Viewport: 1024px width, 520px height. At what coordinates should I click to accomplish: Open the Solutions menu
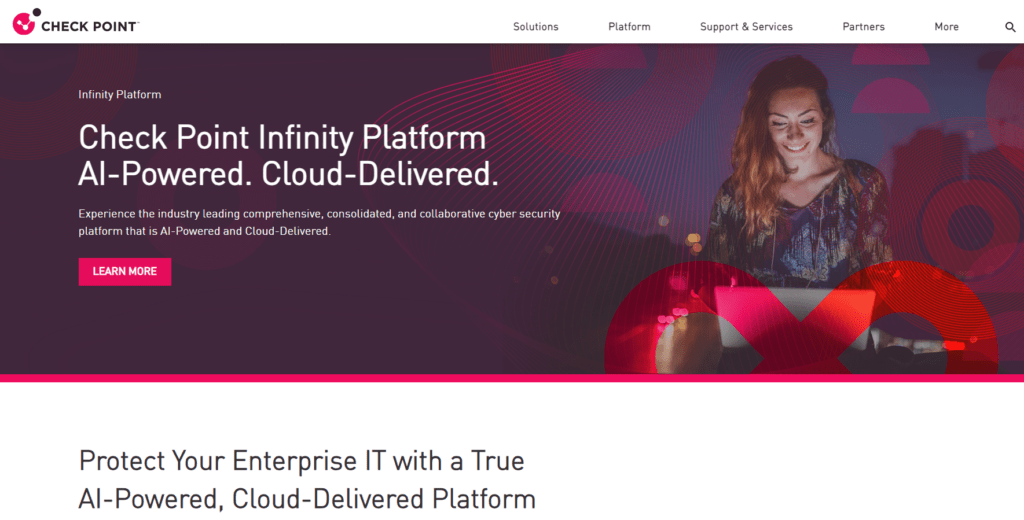[536, 27]
